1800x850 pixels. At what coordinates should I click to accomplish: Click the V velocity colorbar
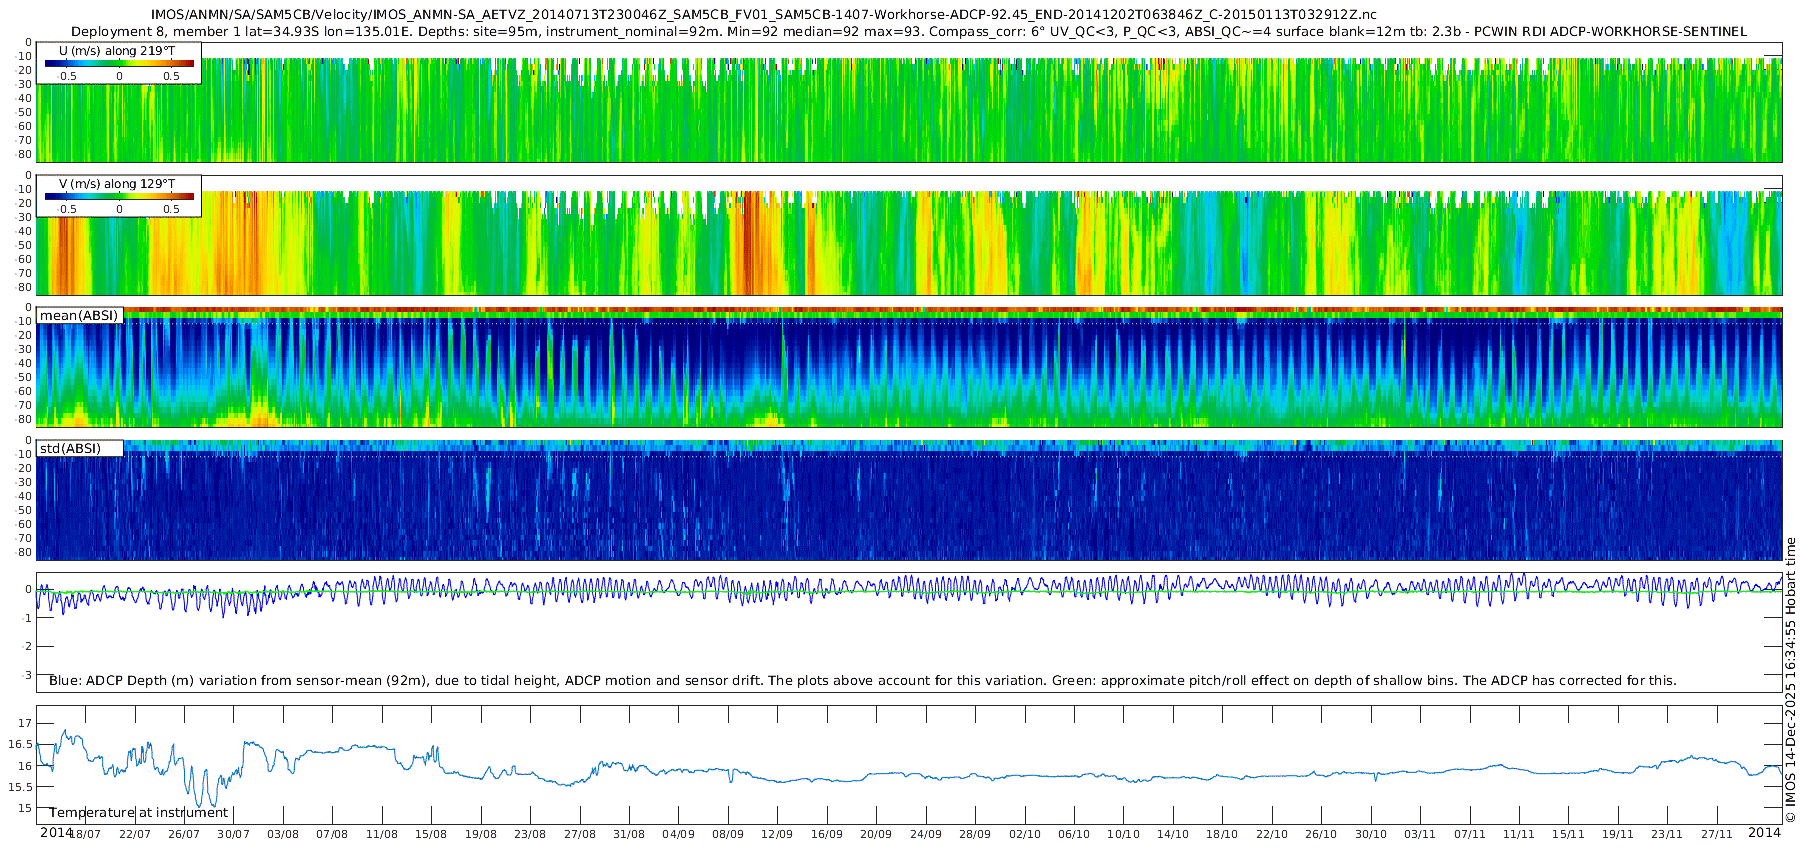click(x=119, y=197)
